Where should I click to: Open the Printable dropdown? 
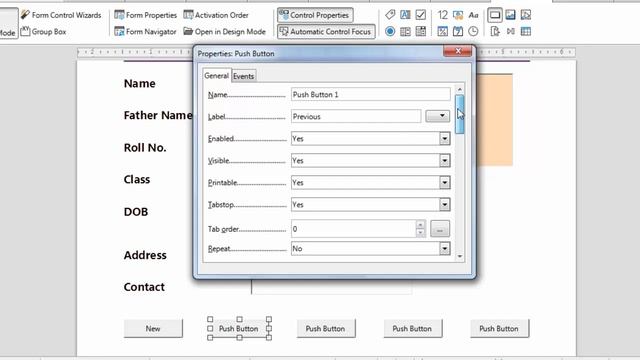pyautogui.click(x=444, y=183)
